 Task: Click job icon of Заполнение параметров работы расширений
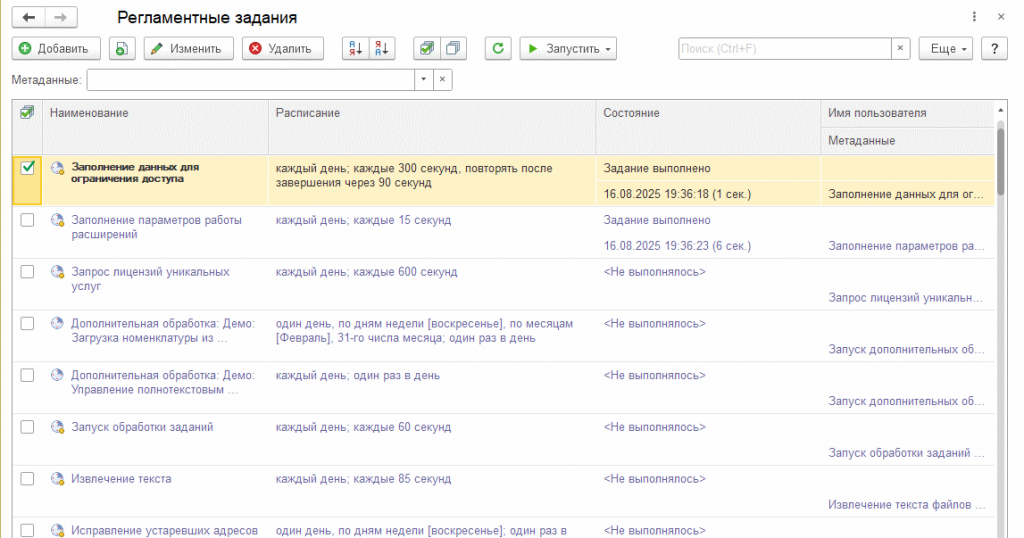tap(57, 220)
